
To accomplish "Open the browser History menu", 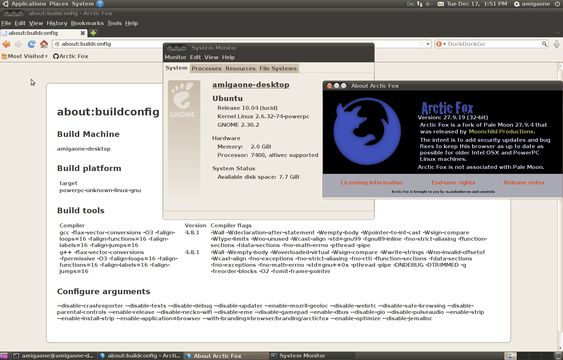I will [x=57, y=23].
